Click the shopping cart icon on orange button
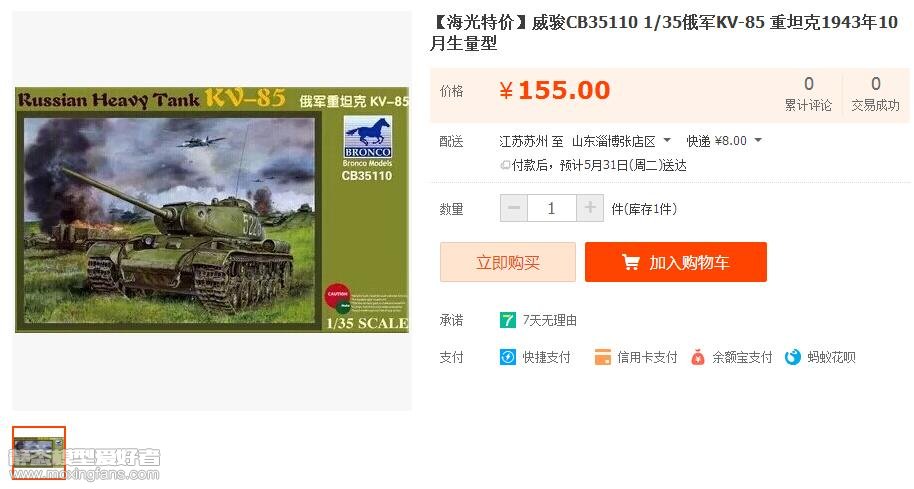Image resolution: width=914 pixels, height=489 pixels. (631, 262)
